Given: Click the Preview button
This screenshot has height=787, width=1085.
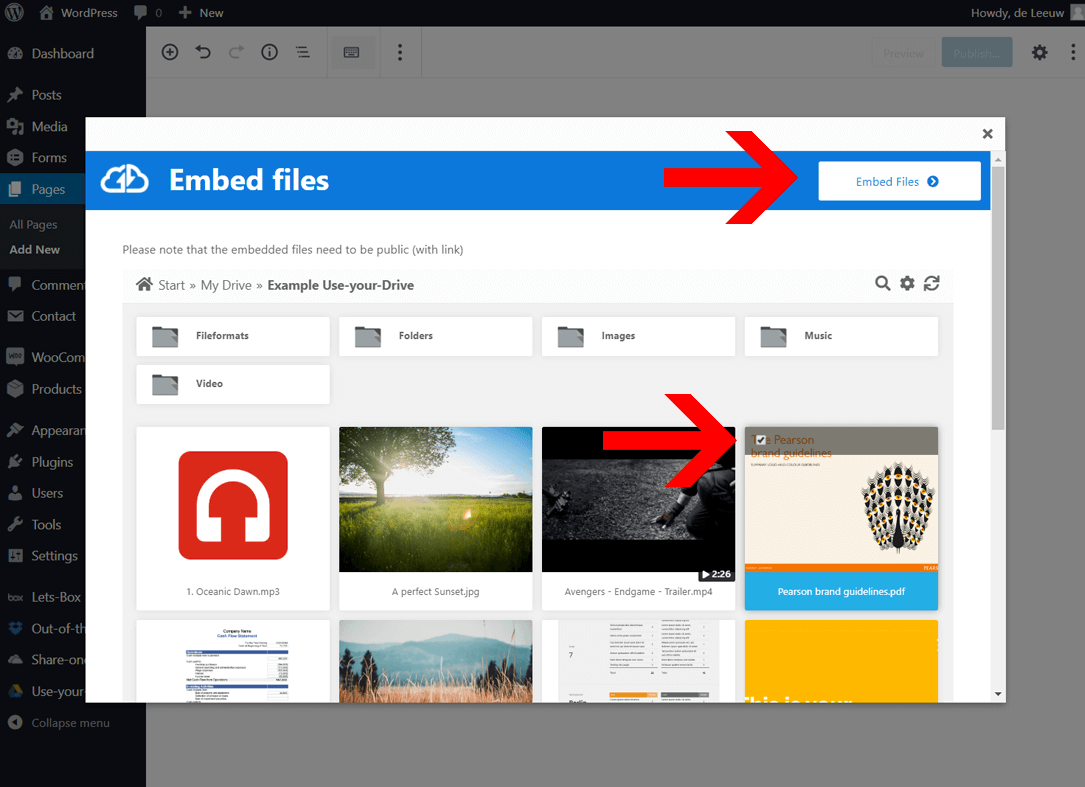Looking at the screenshot, I should 903,53.
